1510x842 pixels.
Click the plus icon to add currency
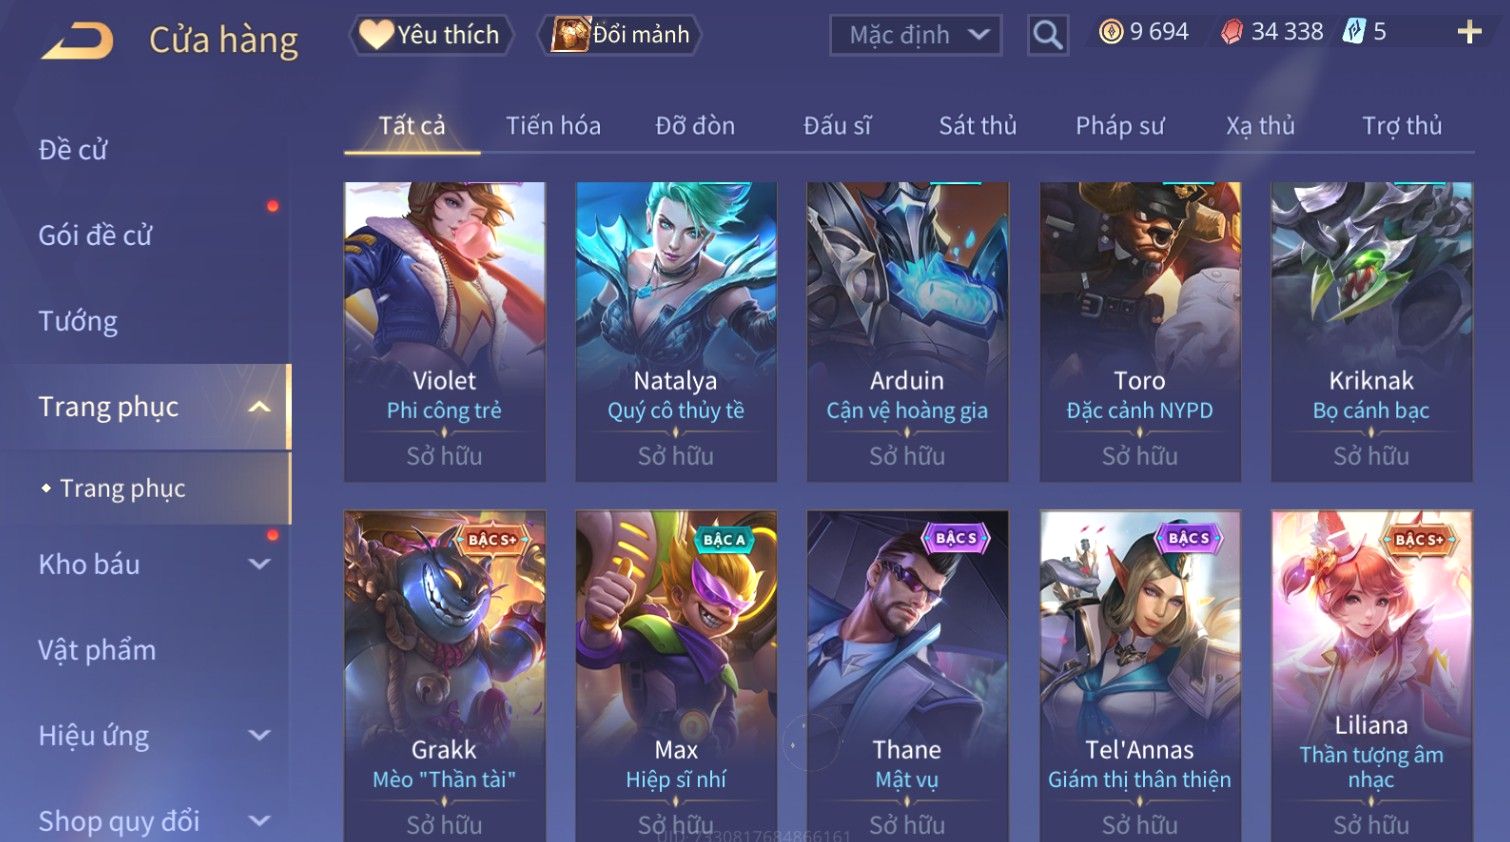coord(1469,33)
